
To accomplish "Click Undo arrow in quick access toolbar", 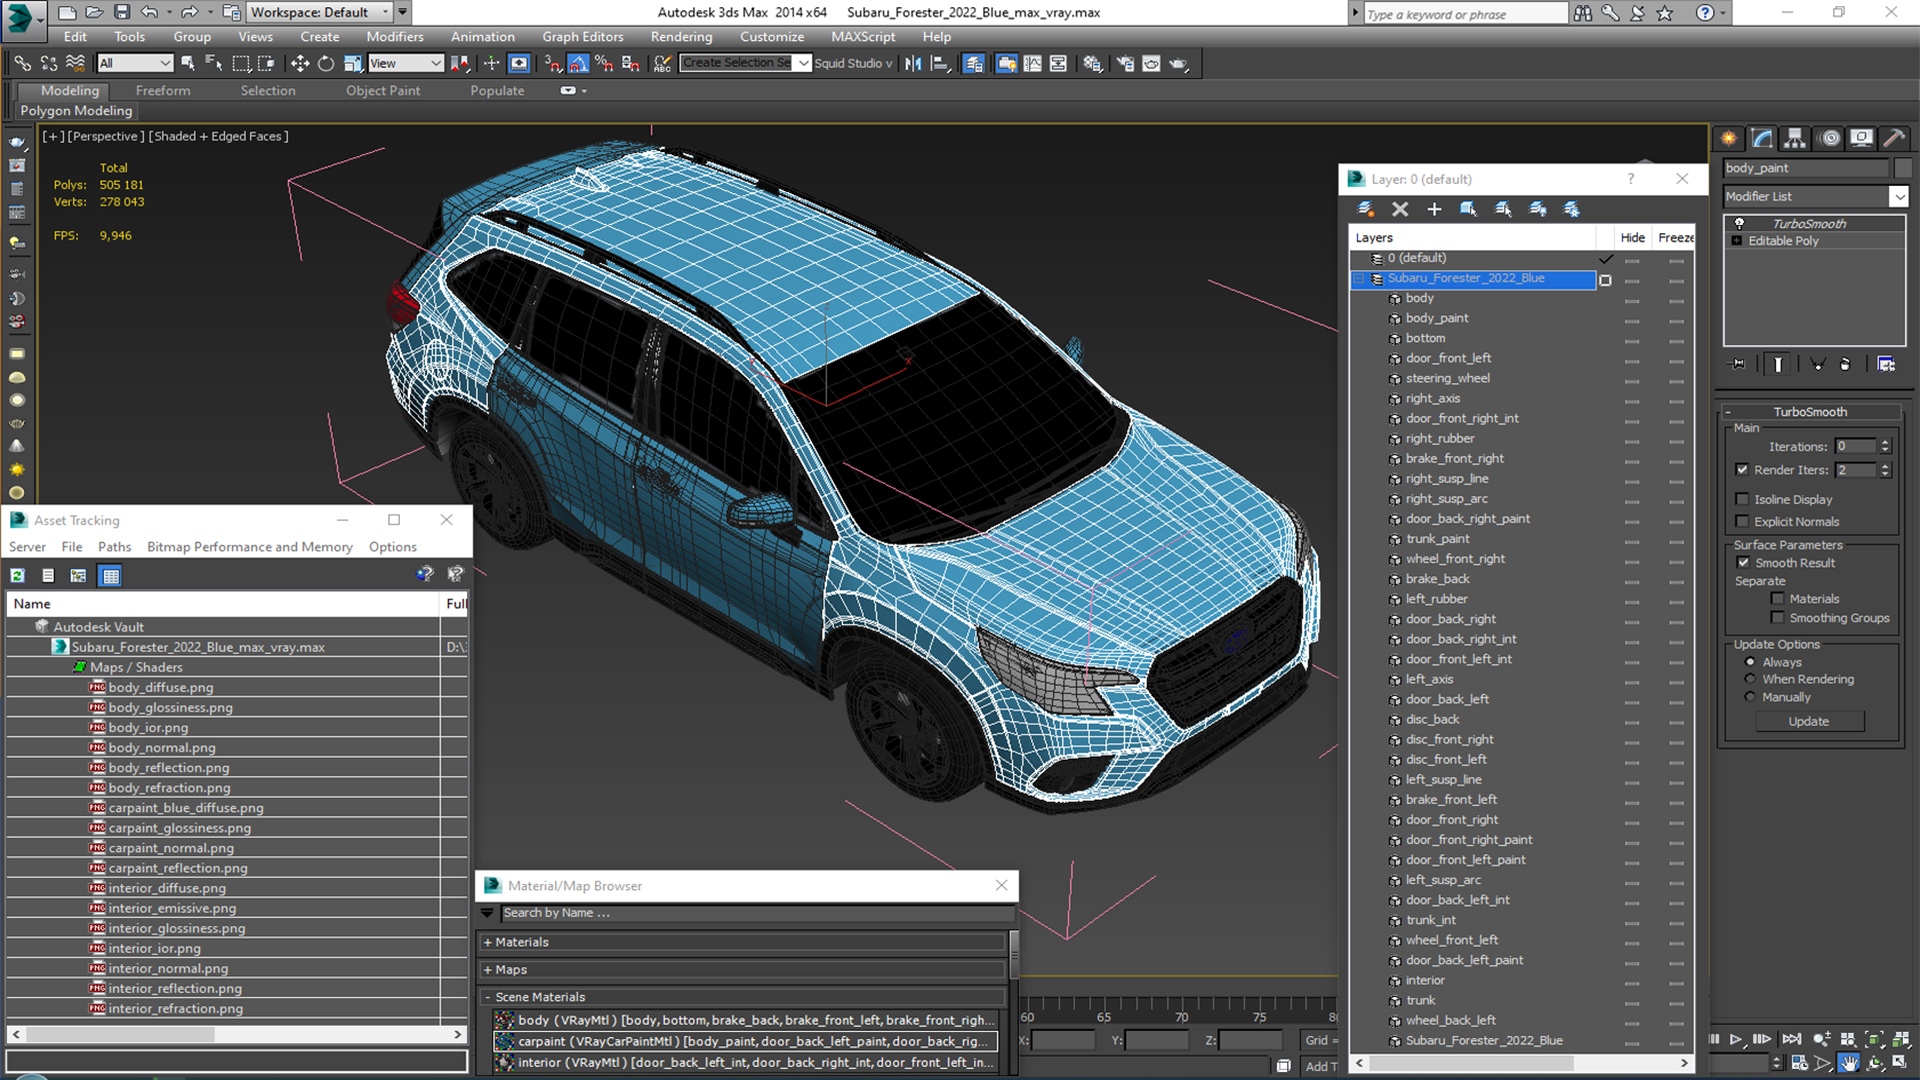I will pos(149,12).
